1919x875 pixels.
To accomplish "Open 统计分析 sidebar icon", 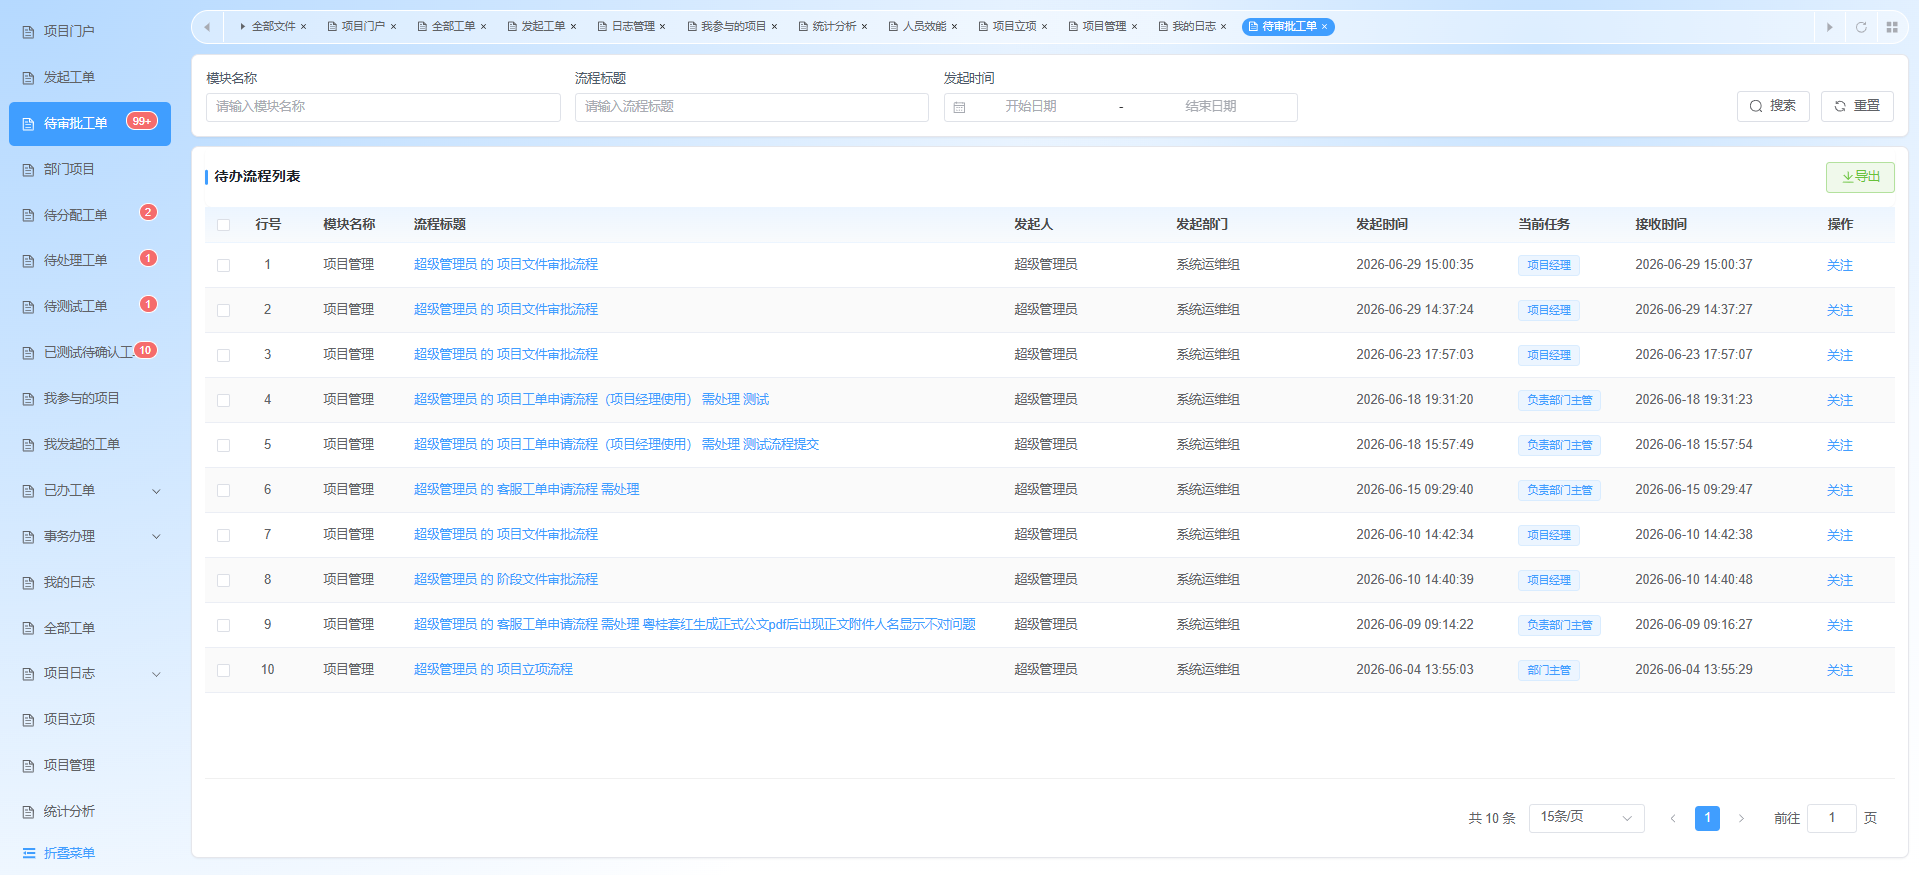I will pos(28,812).
